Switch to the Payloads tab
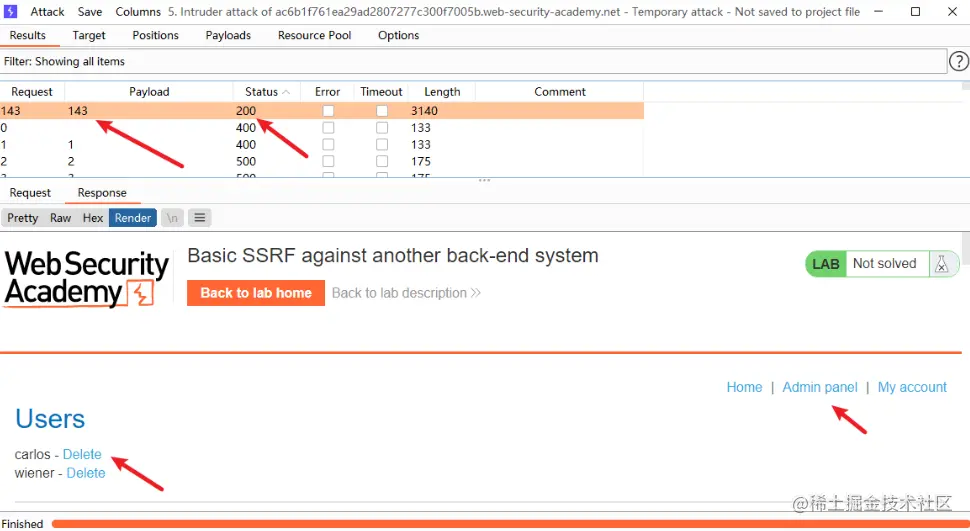The height and width of the screenshot is (531, 970). pyautogui.click(x=228, y=35)
